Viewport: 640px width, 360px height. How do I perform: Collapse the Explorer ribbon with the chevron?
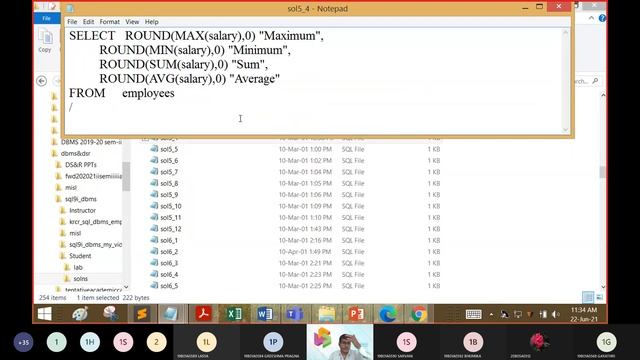tap(591, 18)
